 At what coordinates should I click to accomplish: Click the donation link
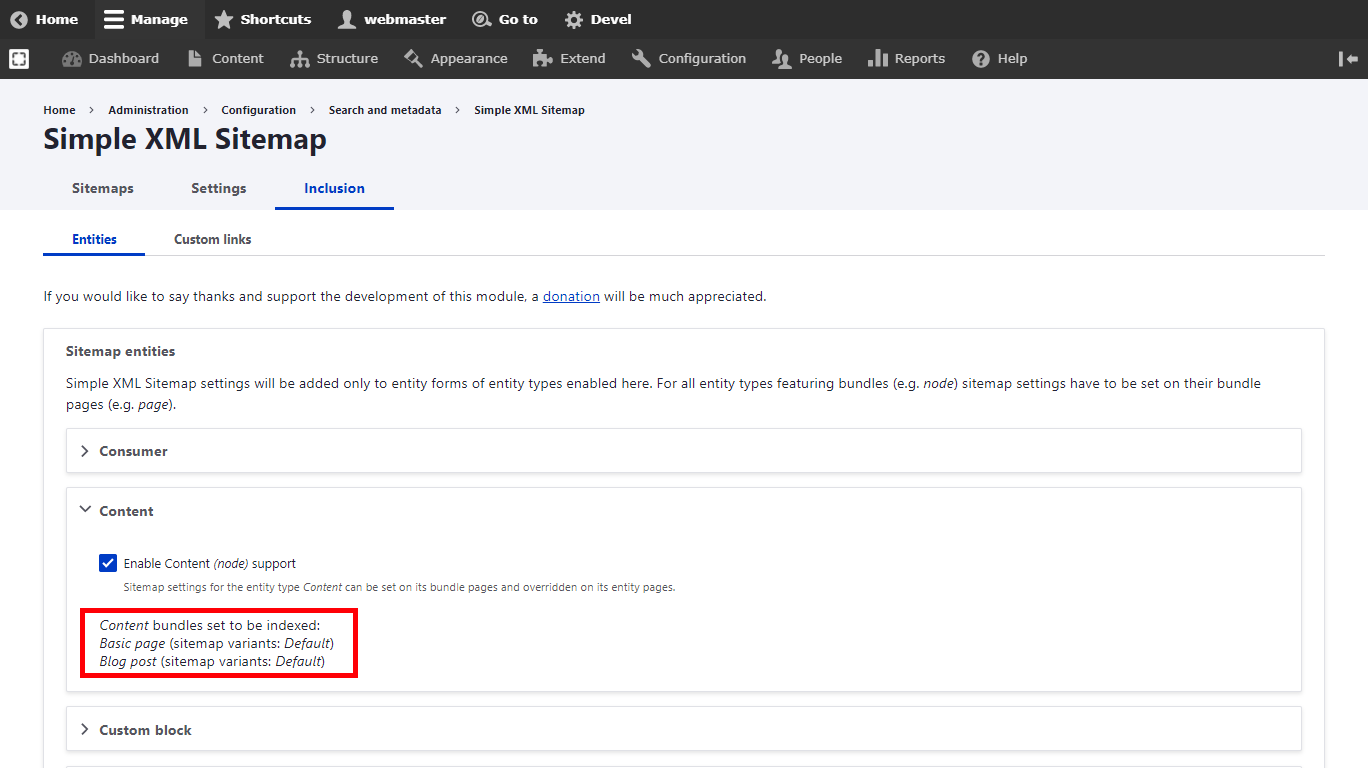tap(571, 296)
